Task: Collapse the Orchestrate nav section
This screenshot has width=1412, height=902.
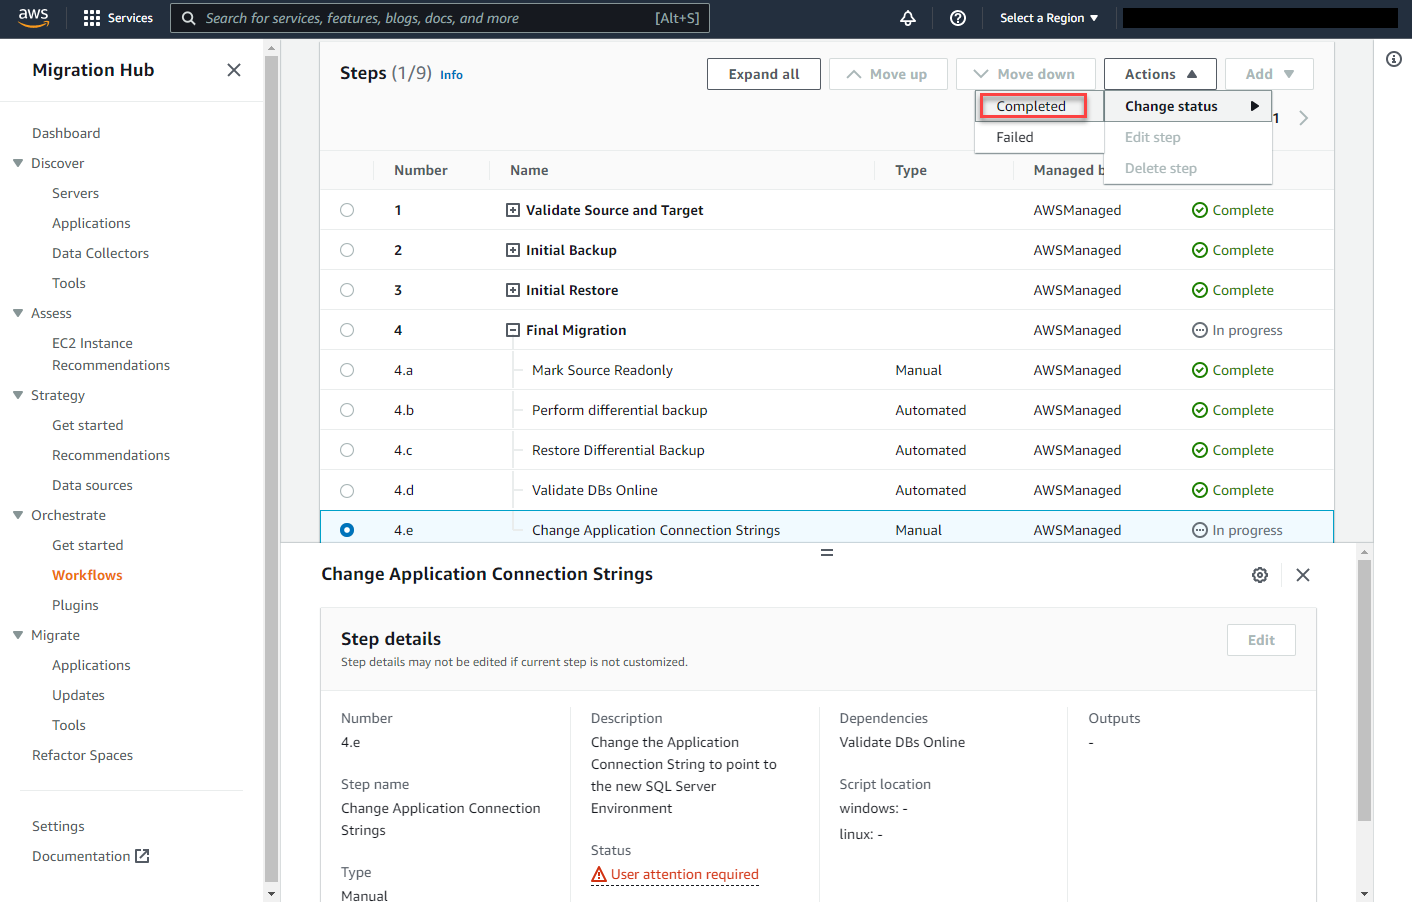Action: pos(18,515)
